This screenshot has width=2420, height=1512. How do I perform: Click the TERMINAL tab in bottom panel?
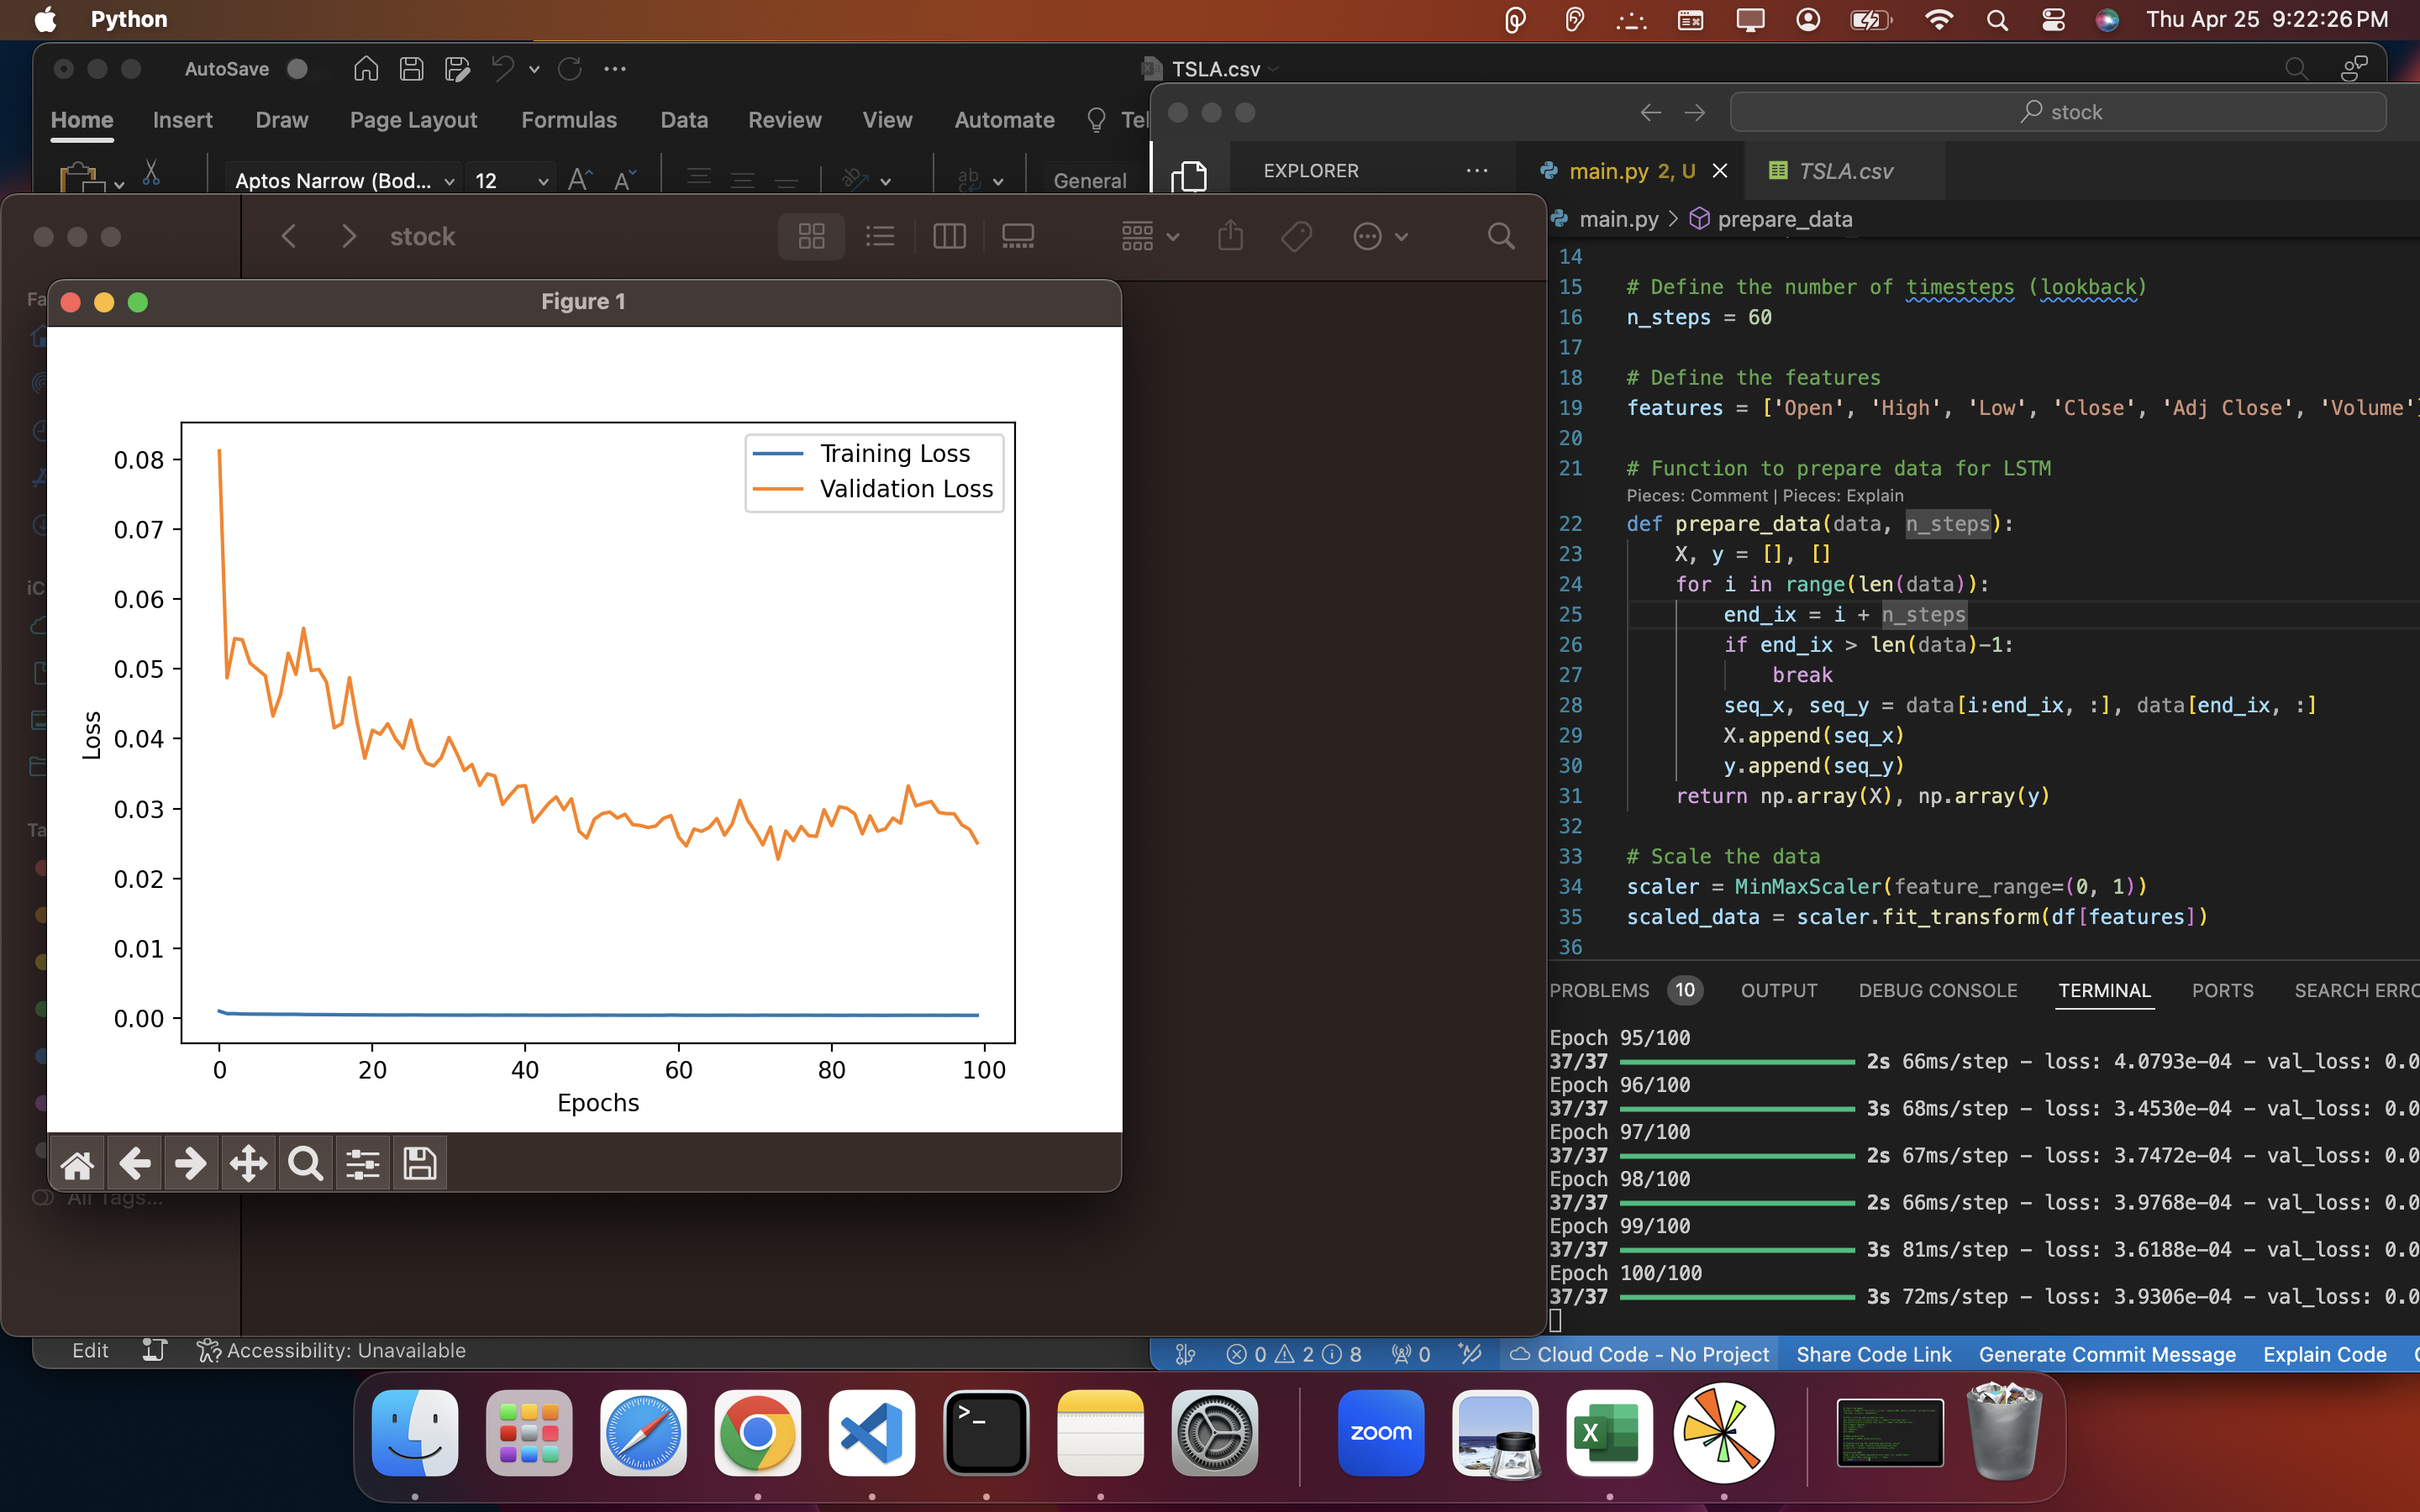[x=2102, y=988]
